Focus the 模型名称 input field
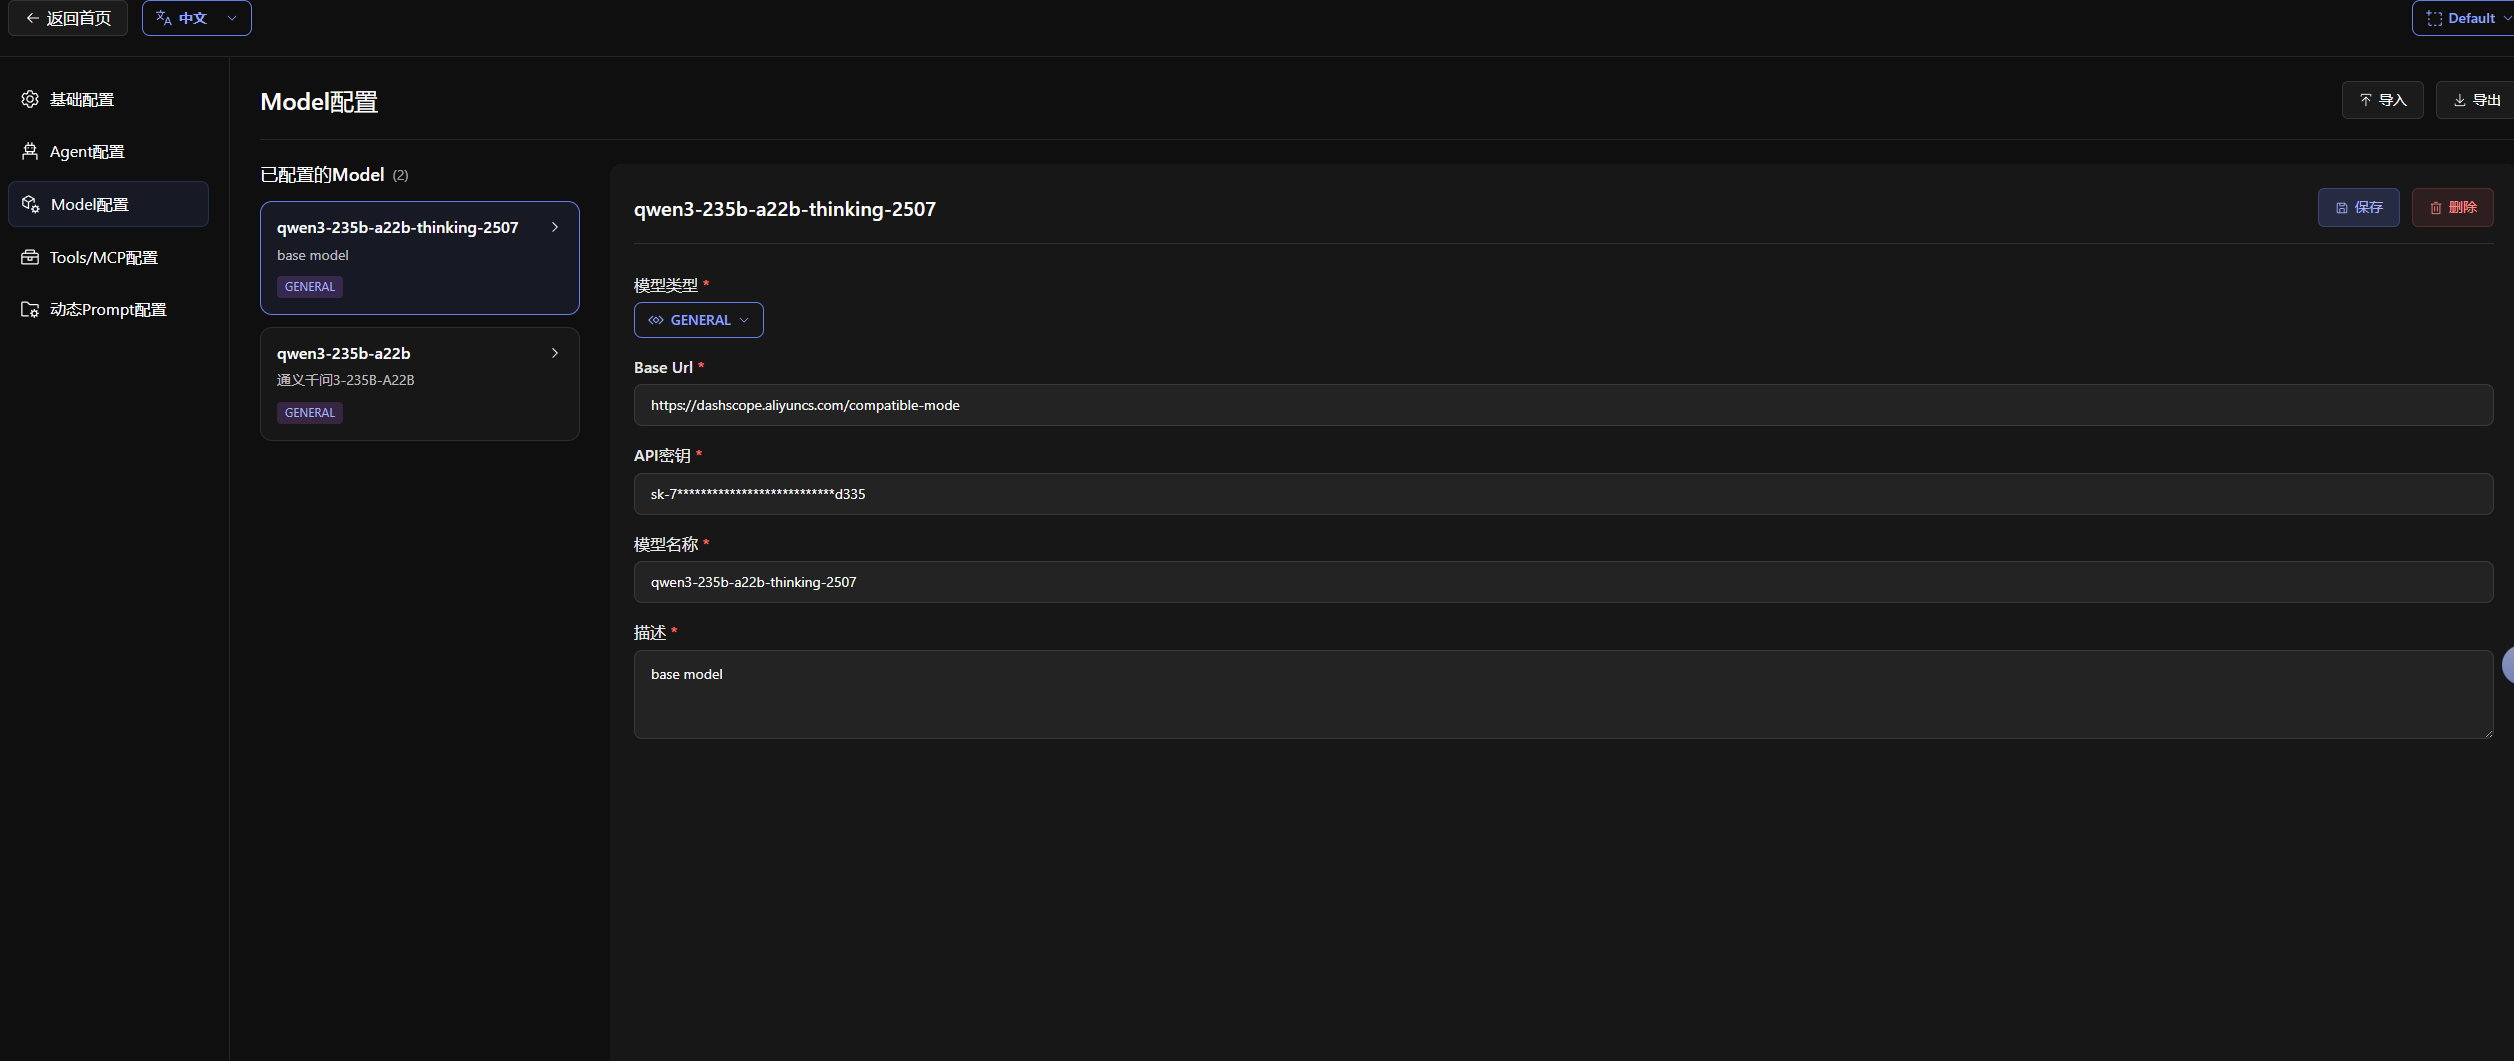Viewport: 2514px width, 1061px height. pos(1563,582)
